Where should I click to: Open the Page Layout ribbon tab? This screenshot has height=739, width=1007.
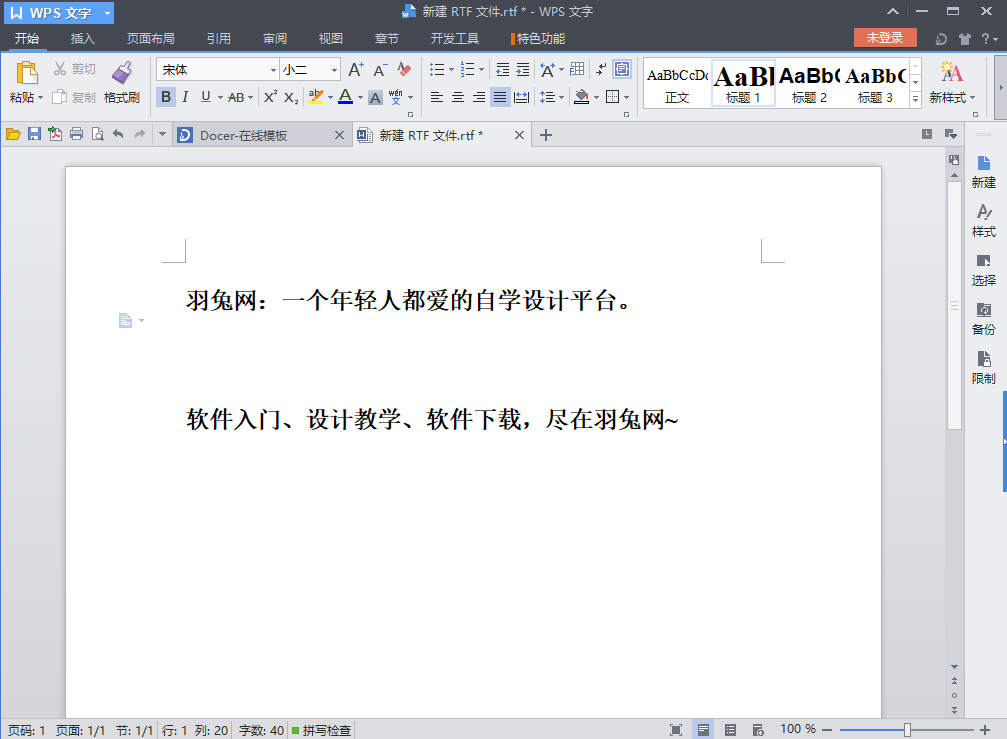click(150, 39)
